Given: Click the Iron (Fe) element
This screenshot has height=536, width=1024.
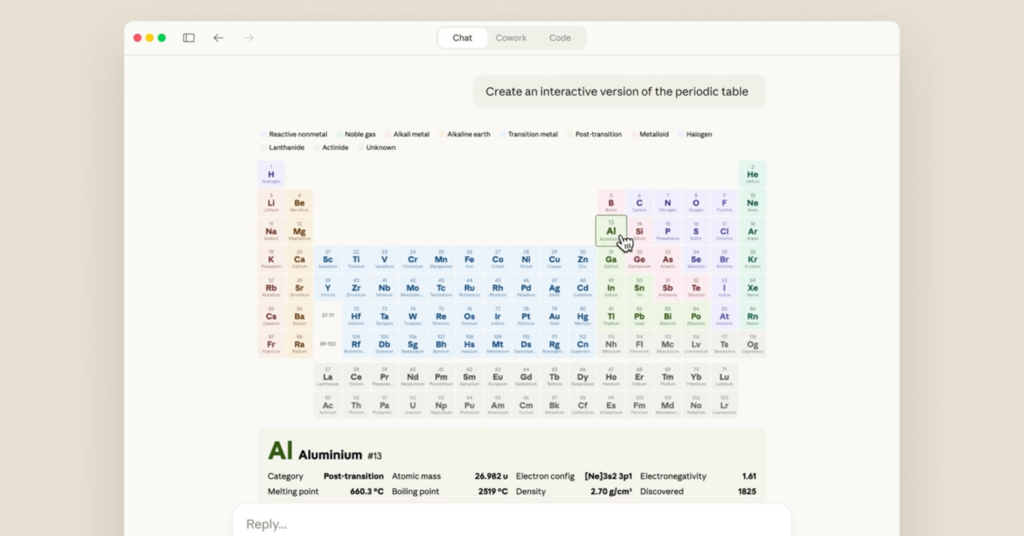Looking at the screenshot, I should pos(469,259).
